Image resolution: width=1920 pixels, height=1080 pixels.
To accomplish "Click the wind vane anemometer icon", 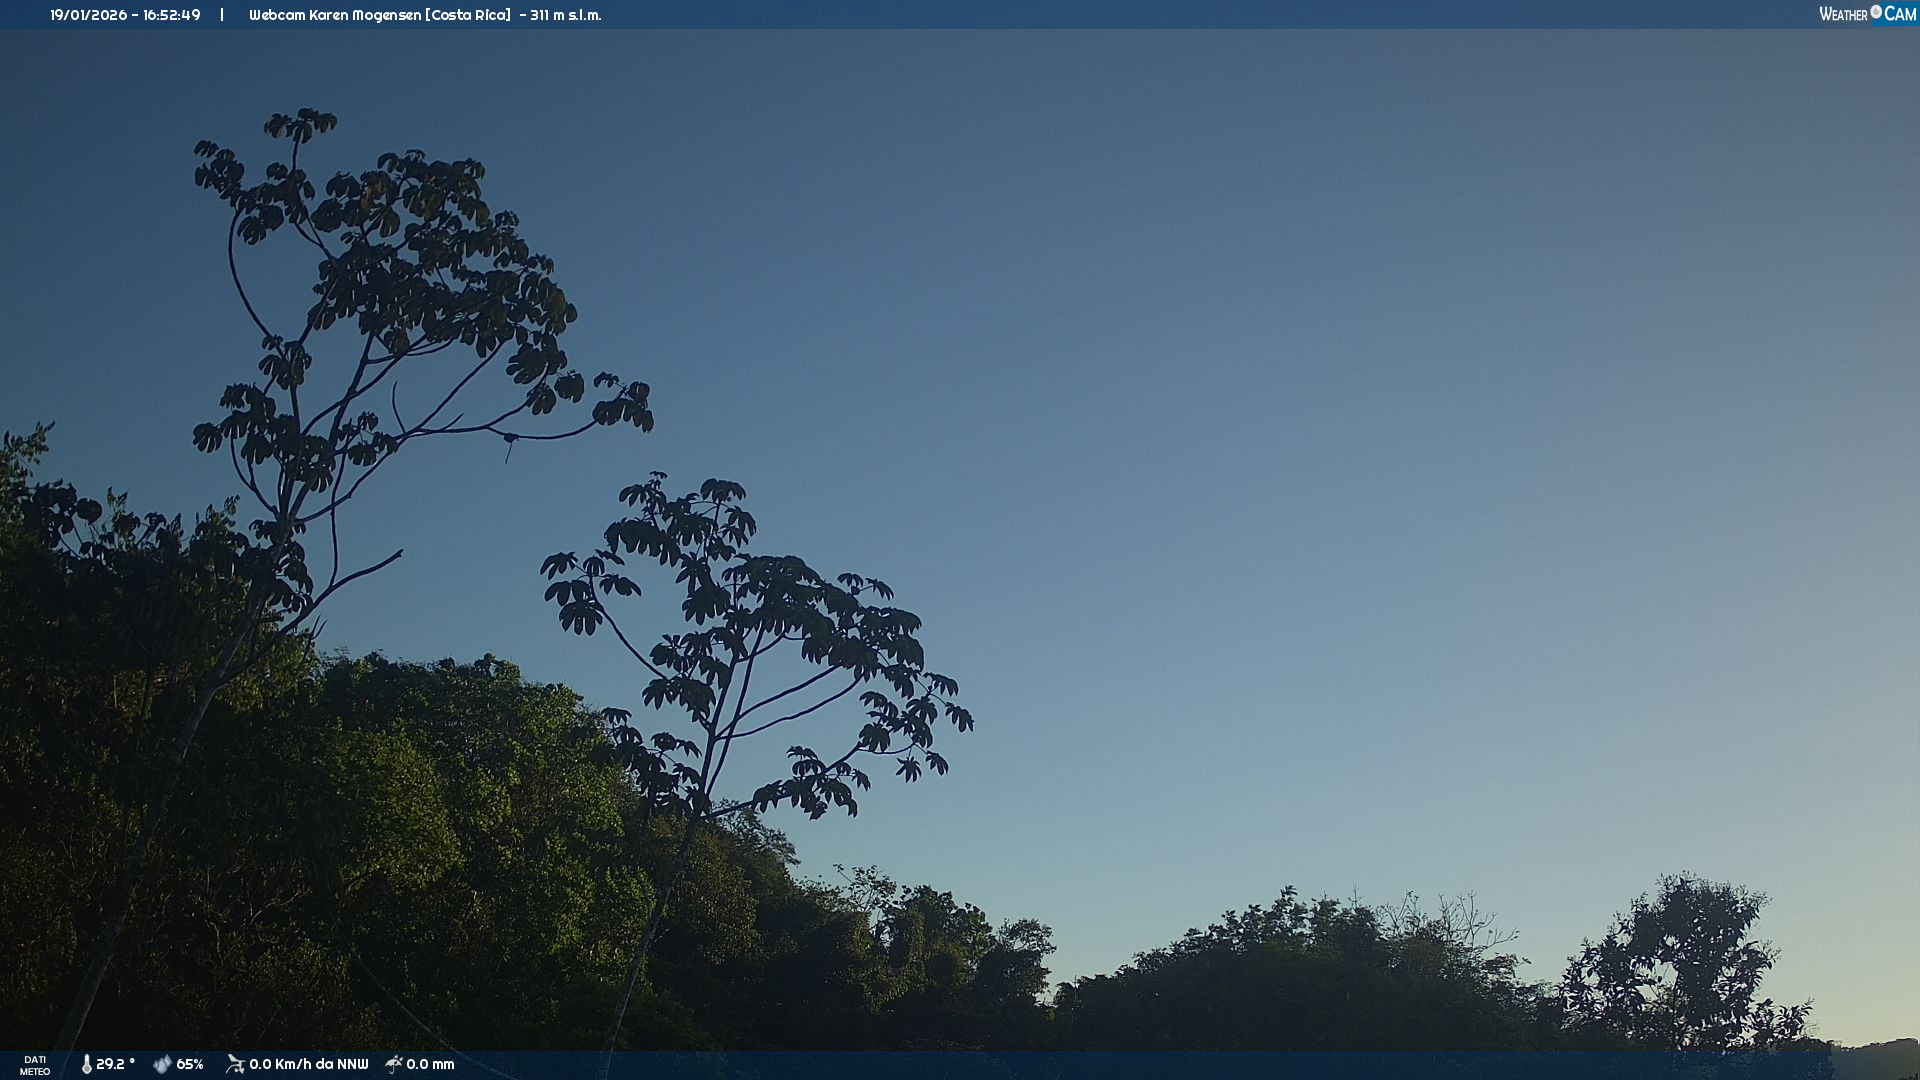I will 235,1064.
